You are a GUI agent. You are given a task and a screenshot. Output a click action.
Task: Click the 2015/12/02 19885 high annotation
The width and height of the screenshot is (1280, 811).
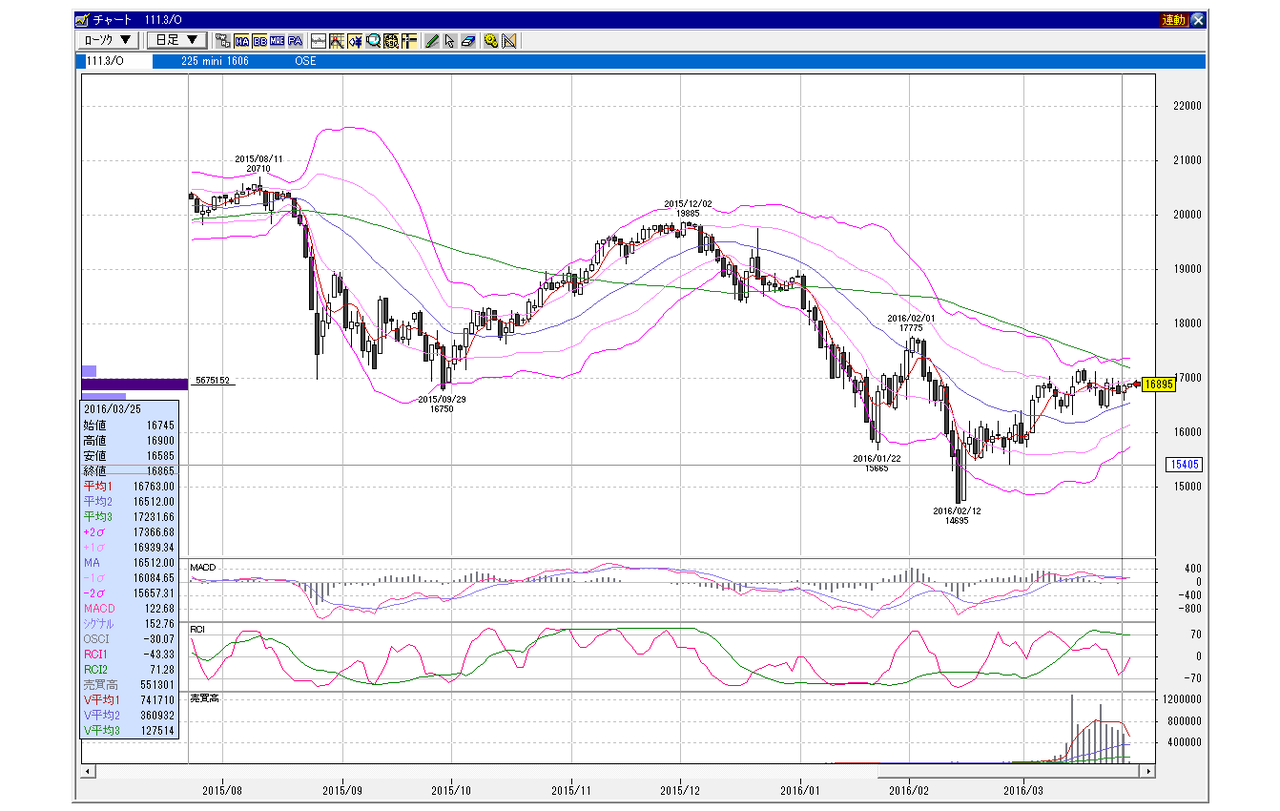[x=688, y=208]
